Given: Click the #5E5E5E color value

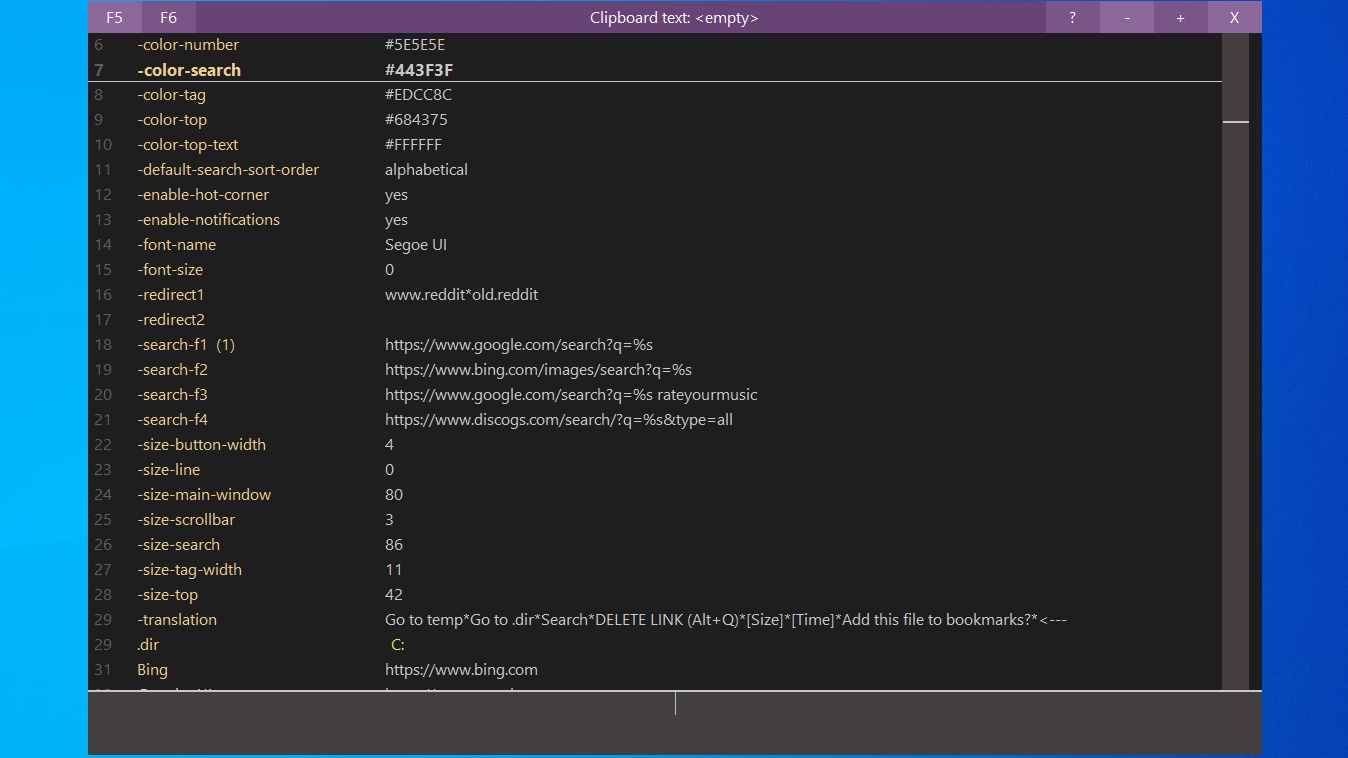Looking at the screenshot, I should (x=415, y=45).
